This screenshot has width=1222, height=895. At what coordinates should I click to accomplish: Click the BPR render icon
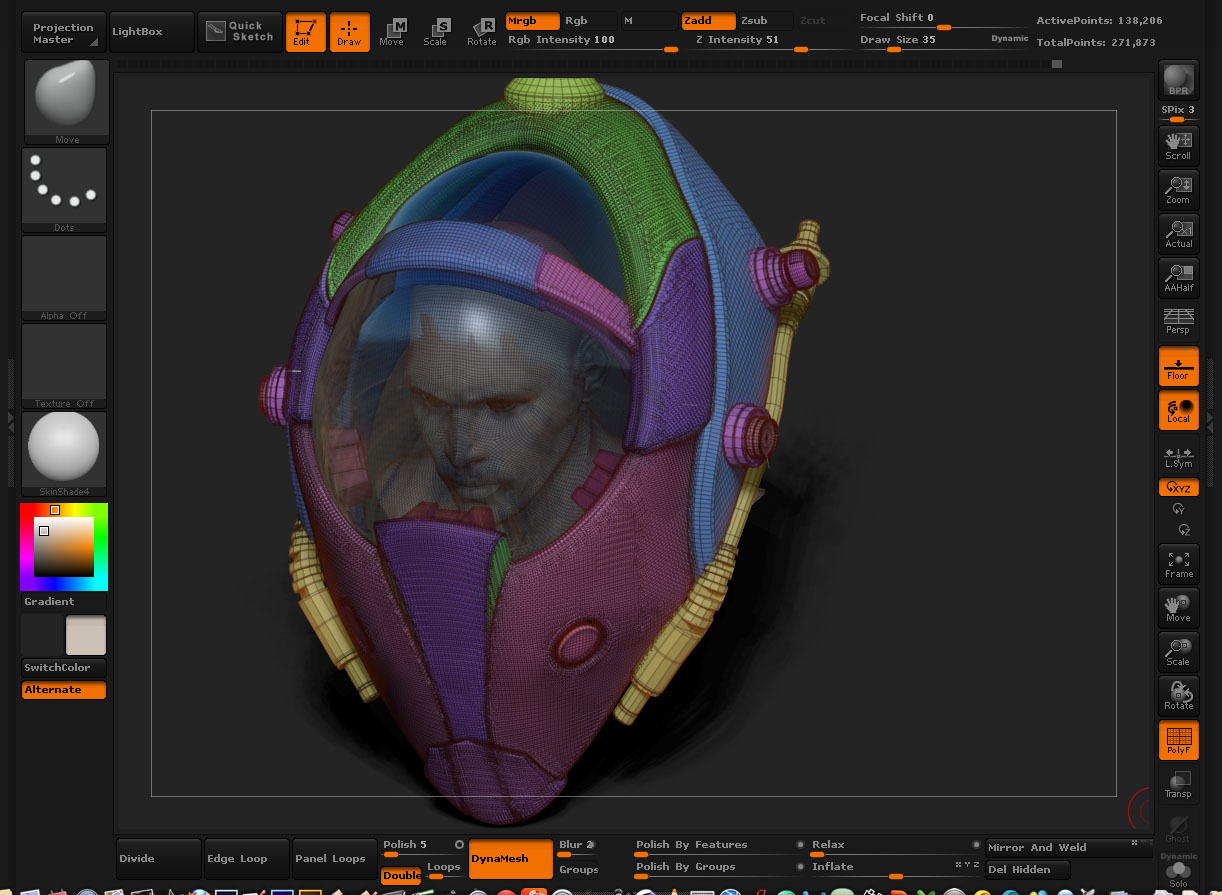1178,80
